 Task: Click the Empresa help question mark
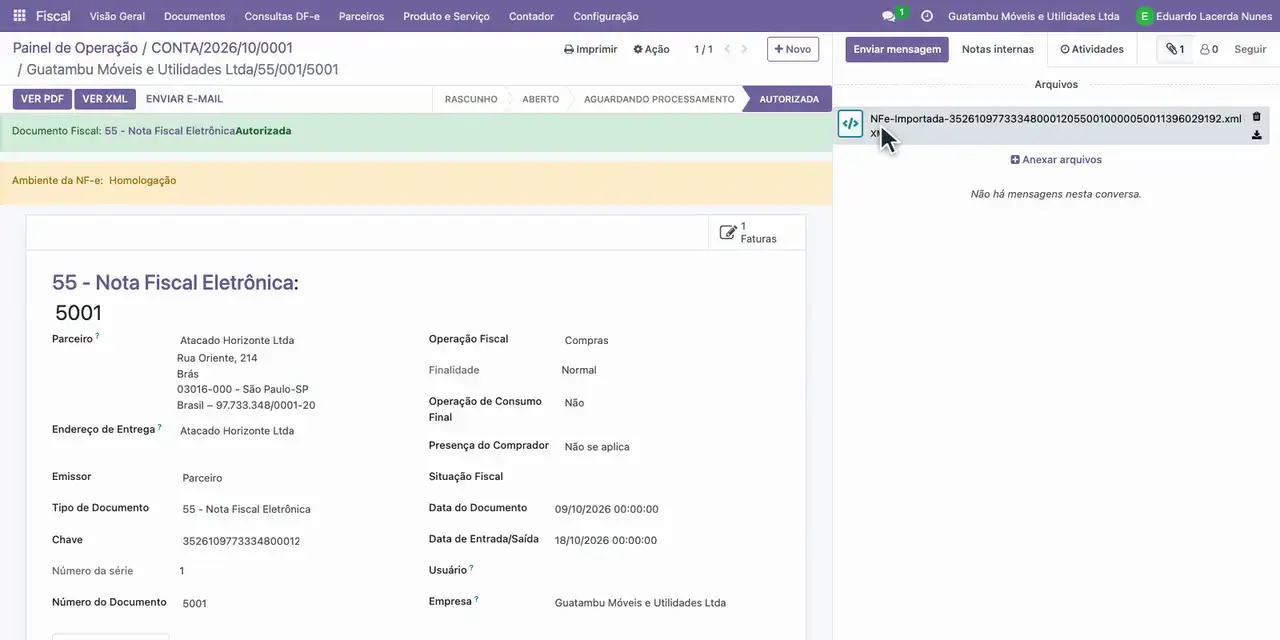pyautogui.click(x=476, y=599)
